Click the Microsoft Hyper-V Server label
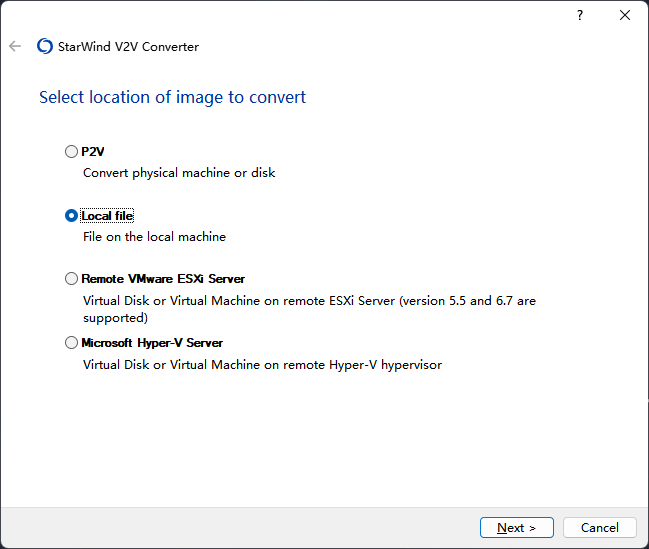649x549 pixels. pyautogui.click(x=152, y=343)
